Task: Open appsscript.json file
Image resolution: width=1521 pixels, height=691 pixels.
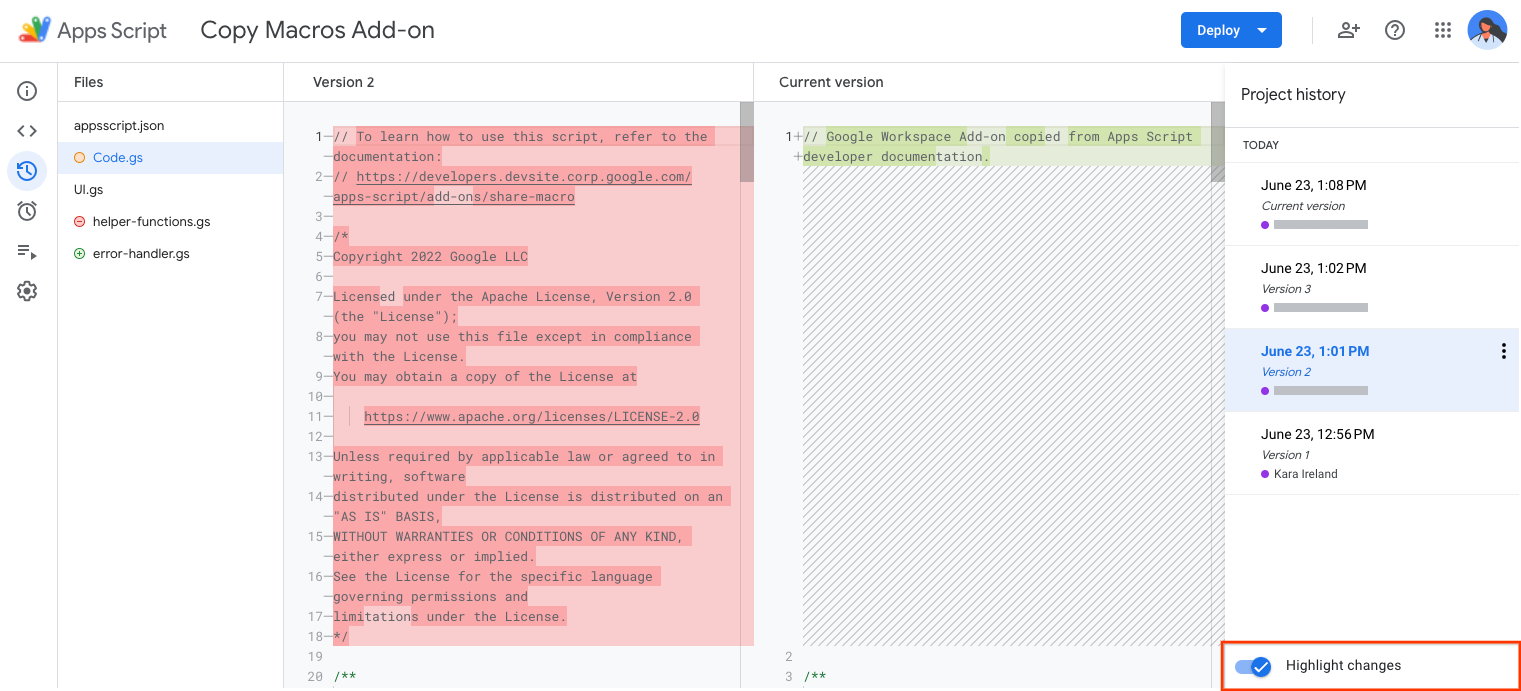Action: [x=119, y=126]
